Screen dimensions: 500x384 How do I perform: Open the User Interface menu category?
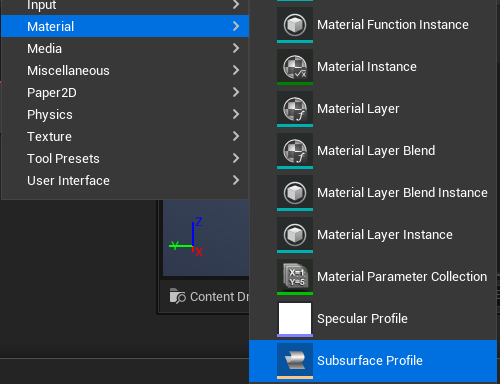[x=125, y=180]
